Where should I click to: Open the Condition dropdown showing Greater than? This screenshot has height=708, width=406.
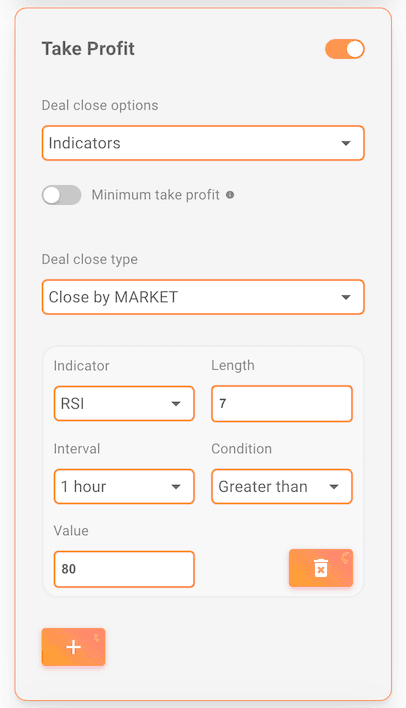click(x=282, y=487)
